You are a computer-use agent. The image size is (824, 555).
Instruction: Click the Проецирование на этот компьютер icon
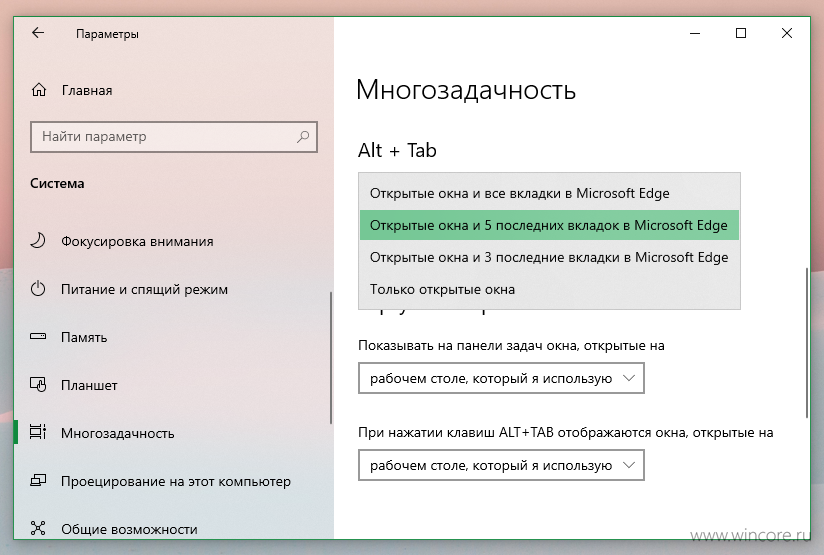click(38, 480)
